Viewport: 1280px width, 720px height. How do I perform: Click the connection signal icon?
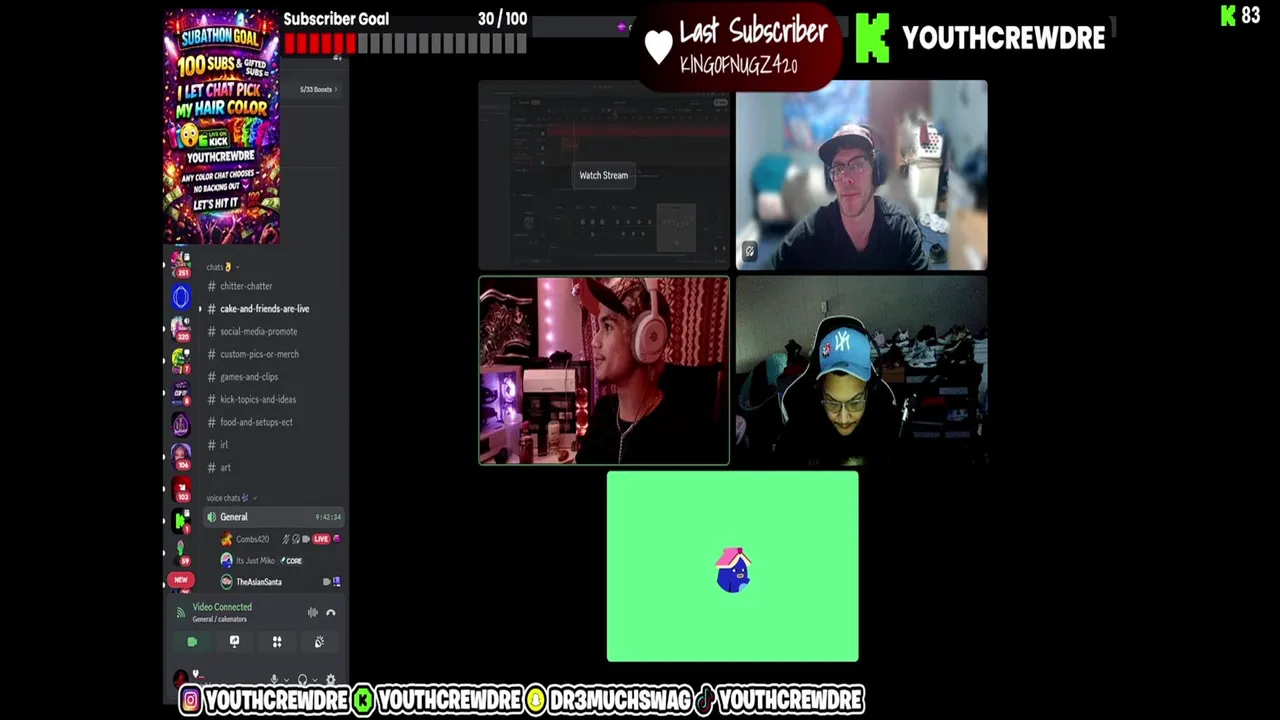click(180, 612)
